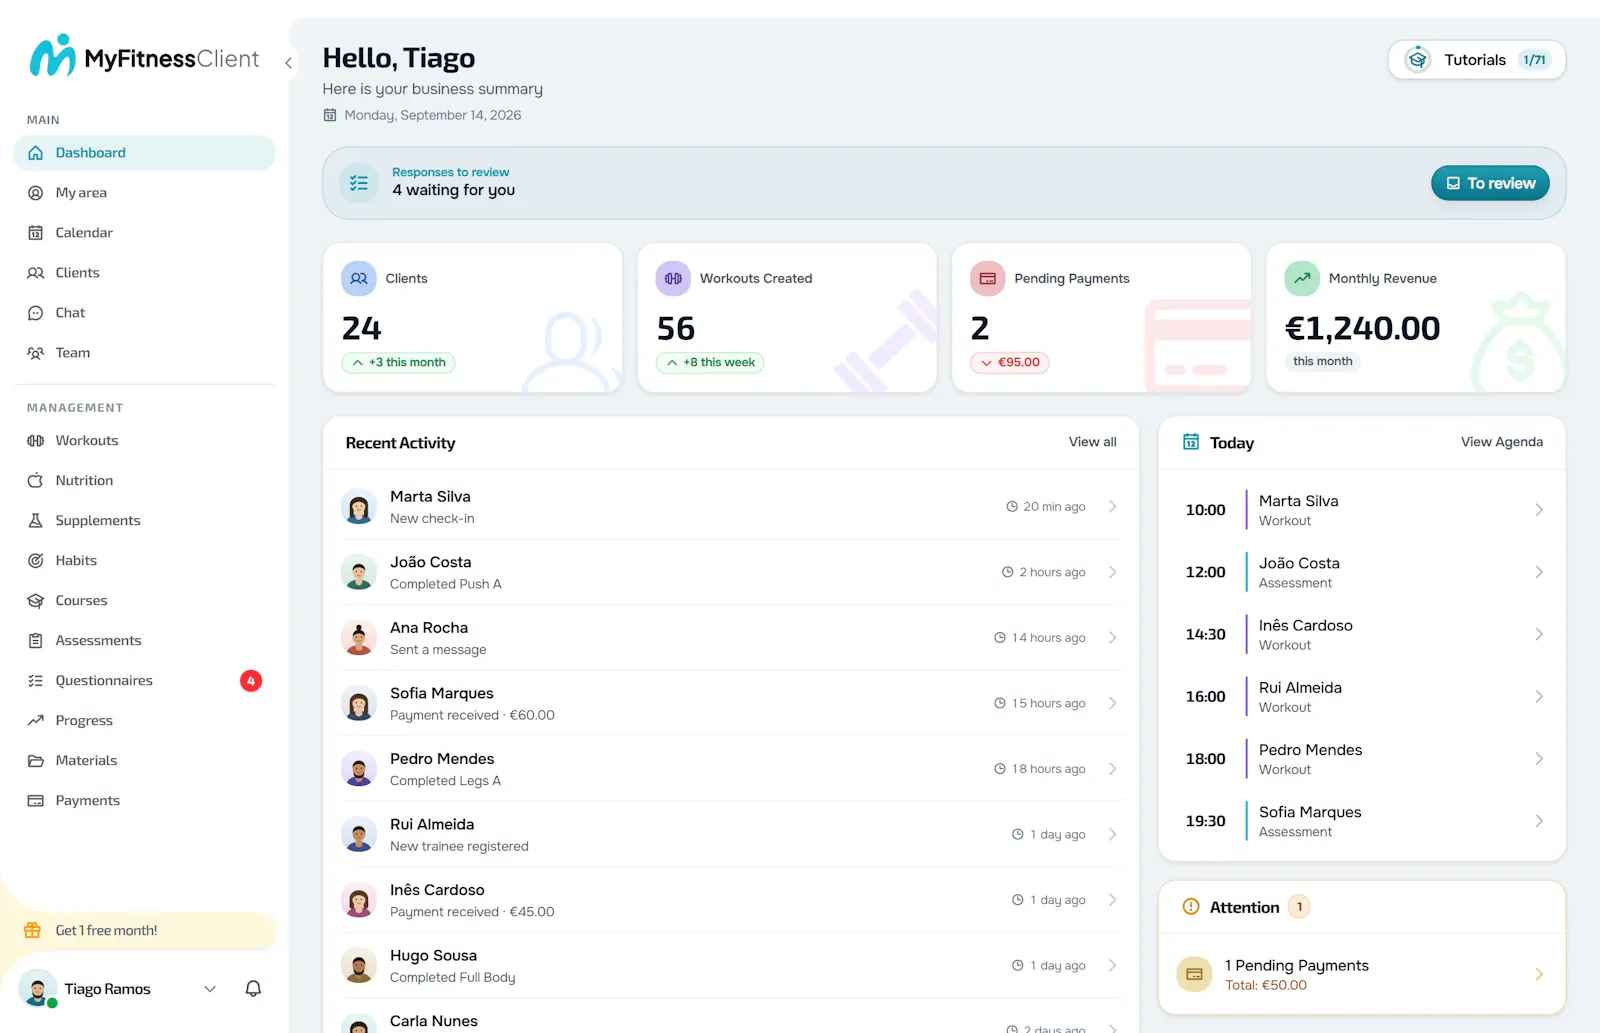The image size is (1600, 1033).
Task: Open the Team section
Action: click(144, 353)
